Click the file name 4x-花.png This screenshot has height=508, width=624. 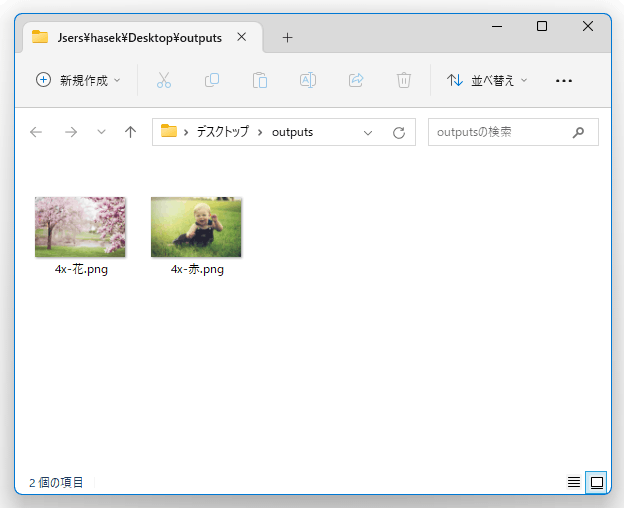click(x=81, y=269)
